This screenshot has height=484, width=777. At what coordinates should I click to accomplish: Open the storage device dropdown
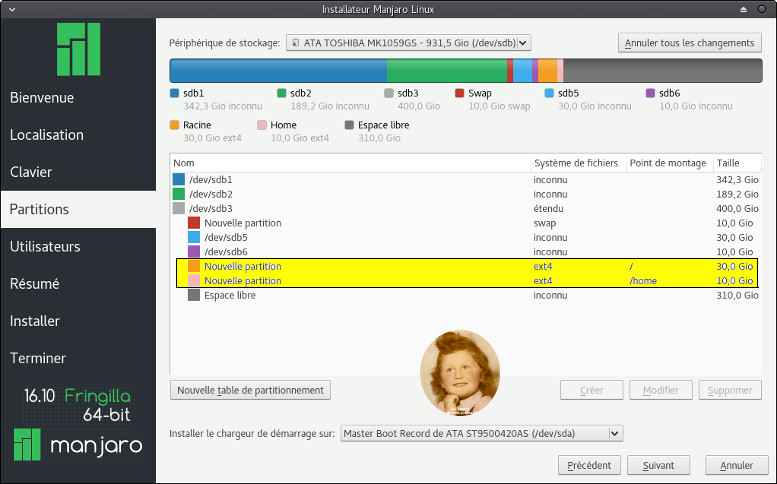tap(408, 43)
